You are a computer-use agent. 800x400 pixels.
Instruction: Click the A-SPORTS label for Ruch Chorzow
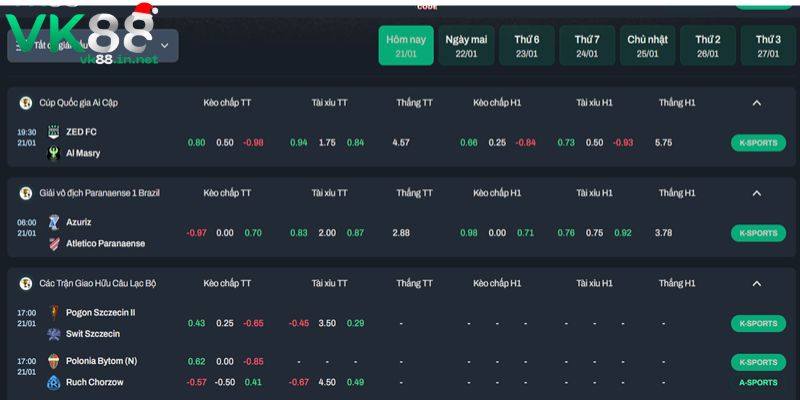point(758,382)
